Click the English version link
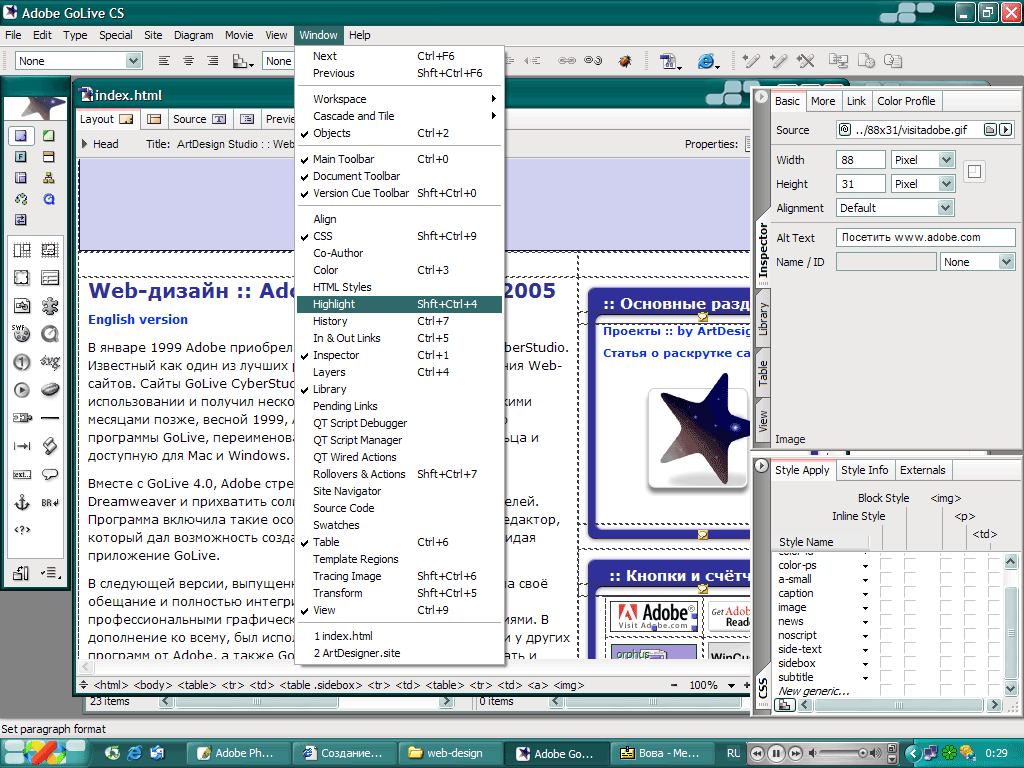The image size is (1024, 768). pyautogui.click(x=138, y=319)
